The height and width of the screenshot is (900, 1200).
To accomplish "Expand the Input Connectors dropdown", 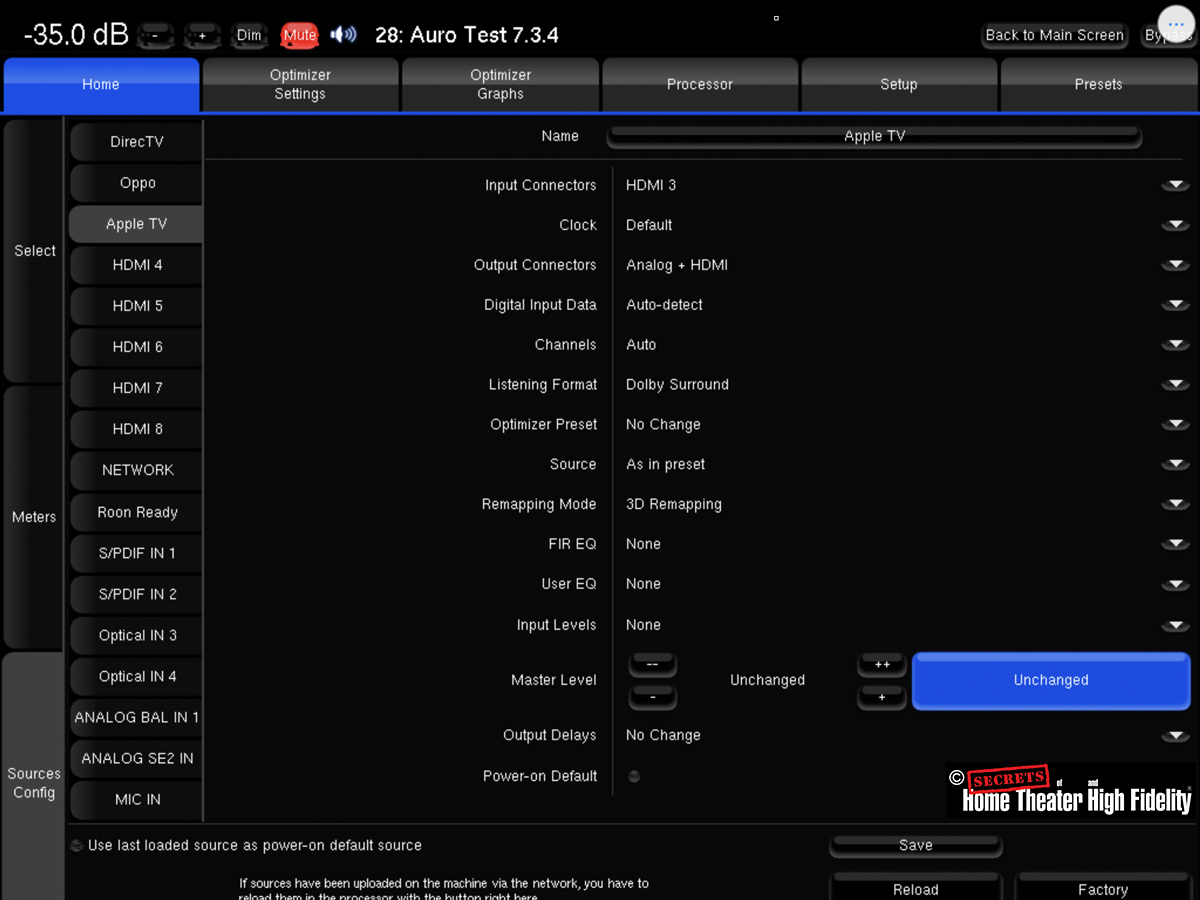I will coord(1174,185).
